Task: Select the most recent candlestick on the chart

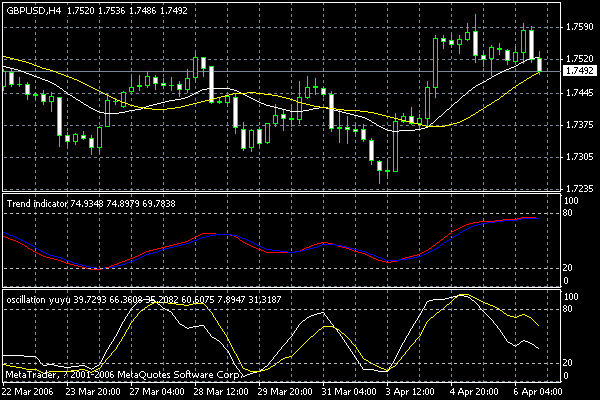Action: coord(540,64)
